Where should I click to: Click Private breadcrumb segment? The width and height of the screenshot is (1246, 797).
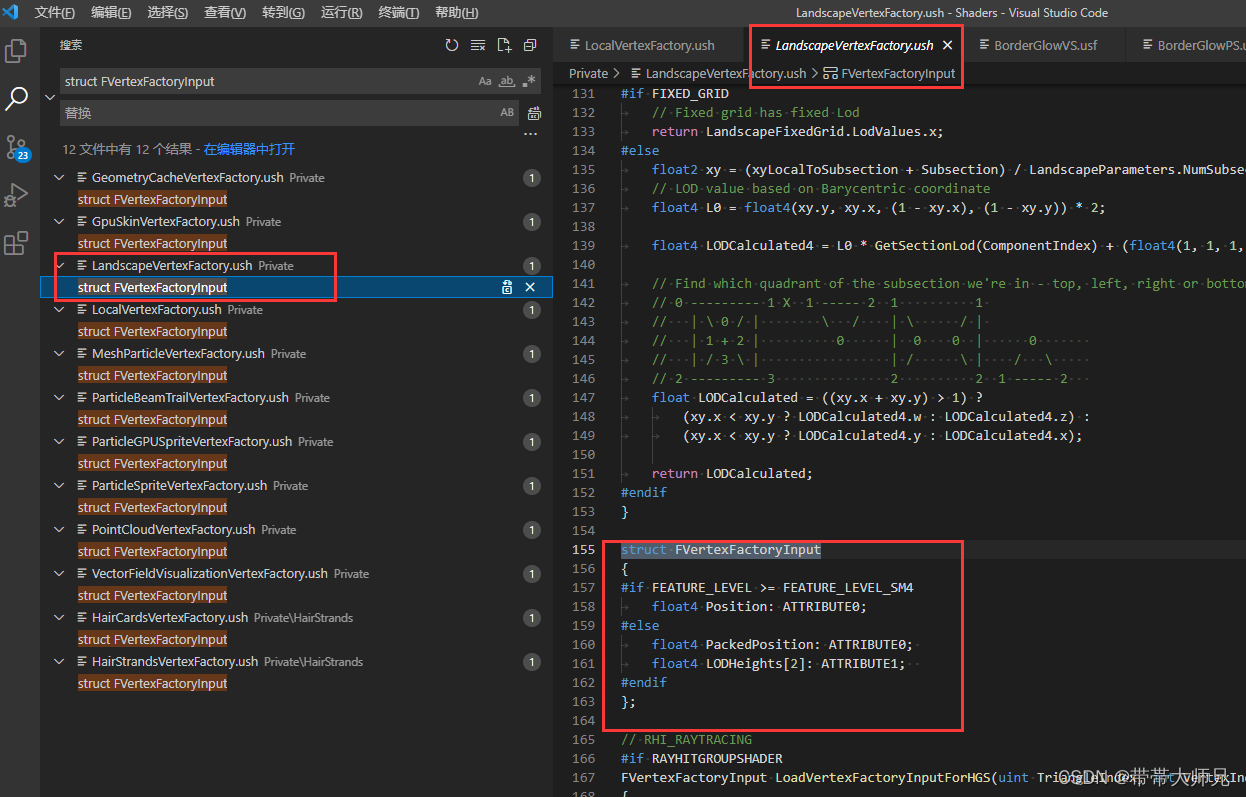point(589,73)
